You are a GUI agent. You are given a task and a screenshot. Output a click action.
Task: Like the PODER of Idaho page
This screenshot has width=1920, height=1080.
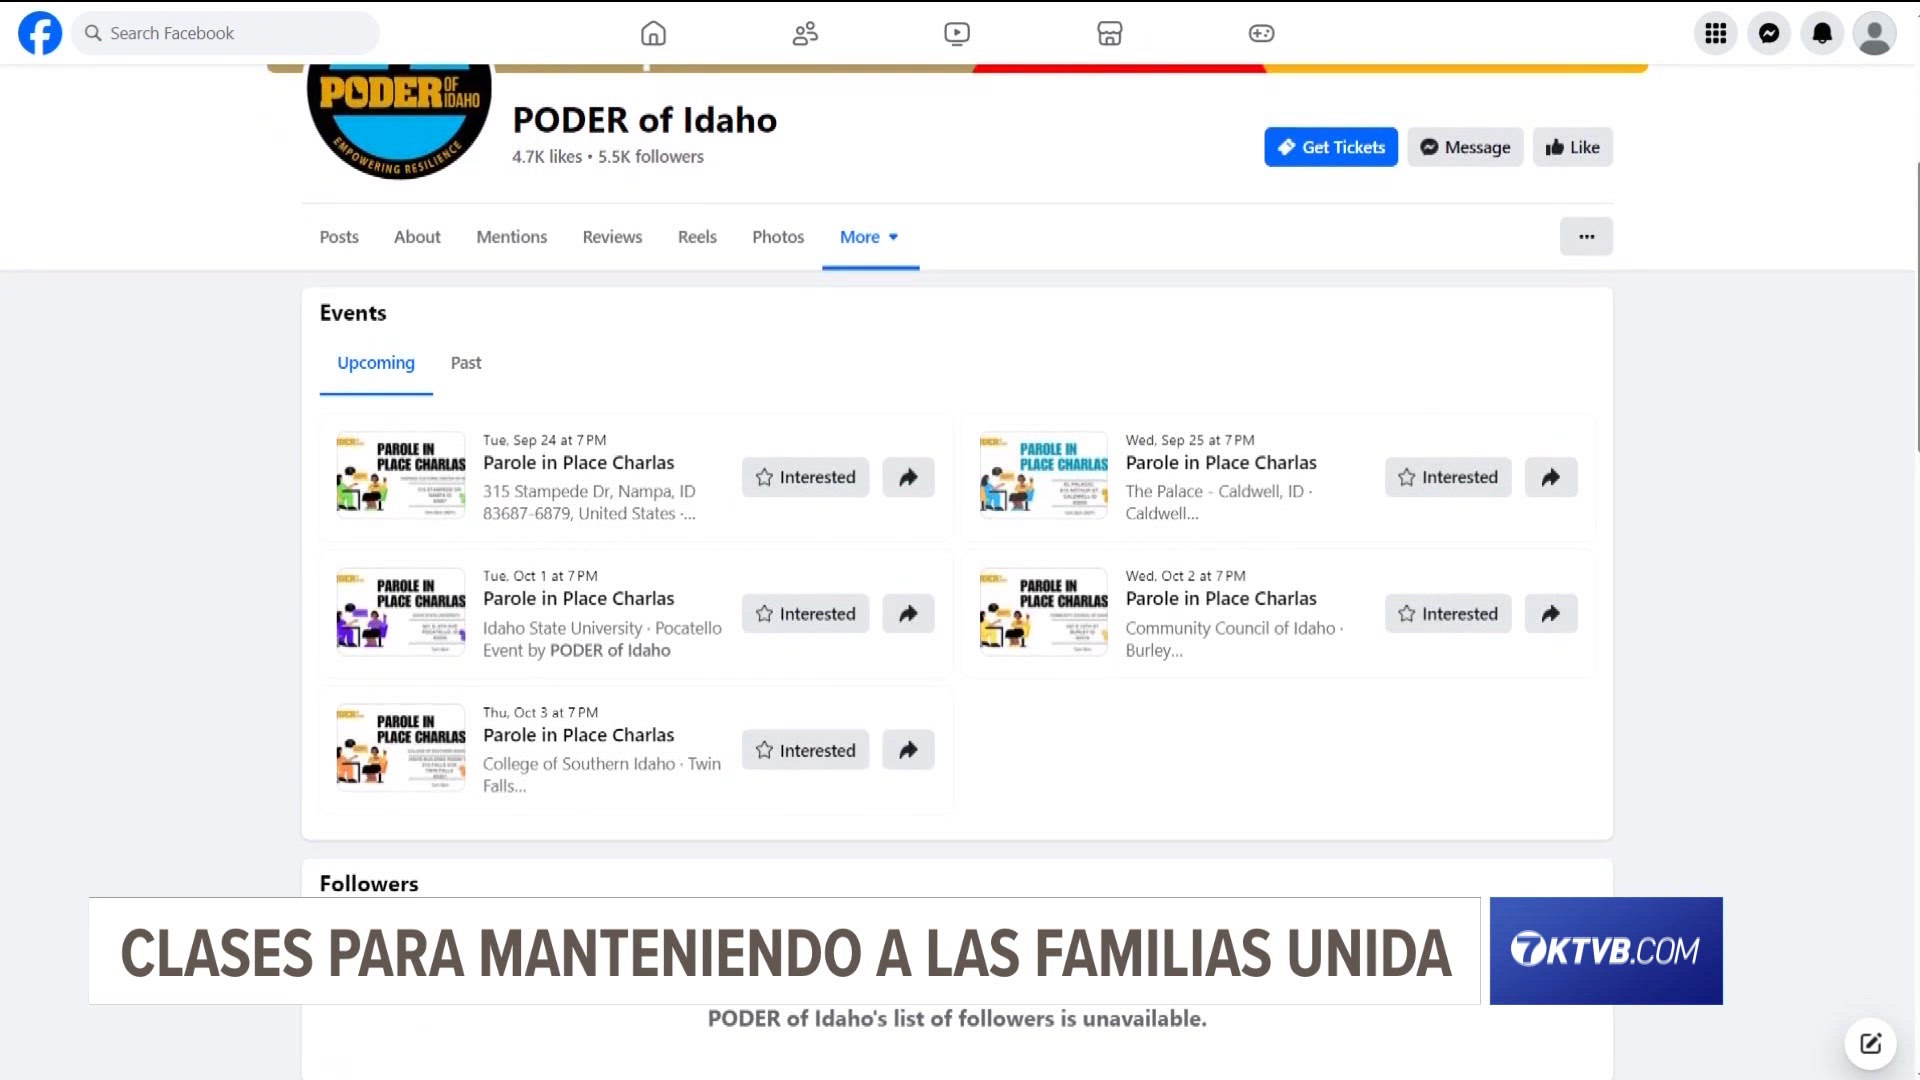pyautogui.click(x=1572, y=147)
